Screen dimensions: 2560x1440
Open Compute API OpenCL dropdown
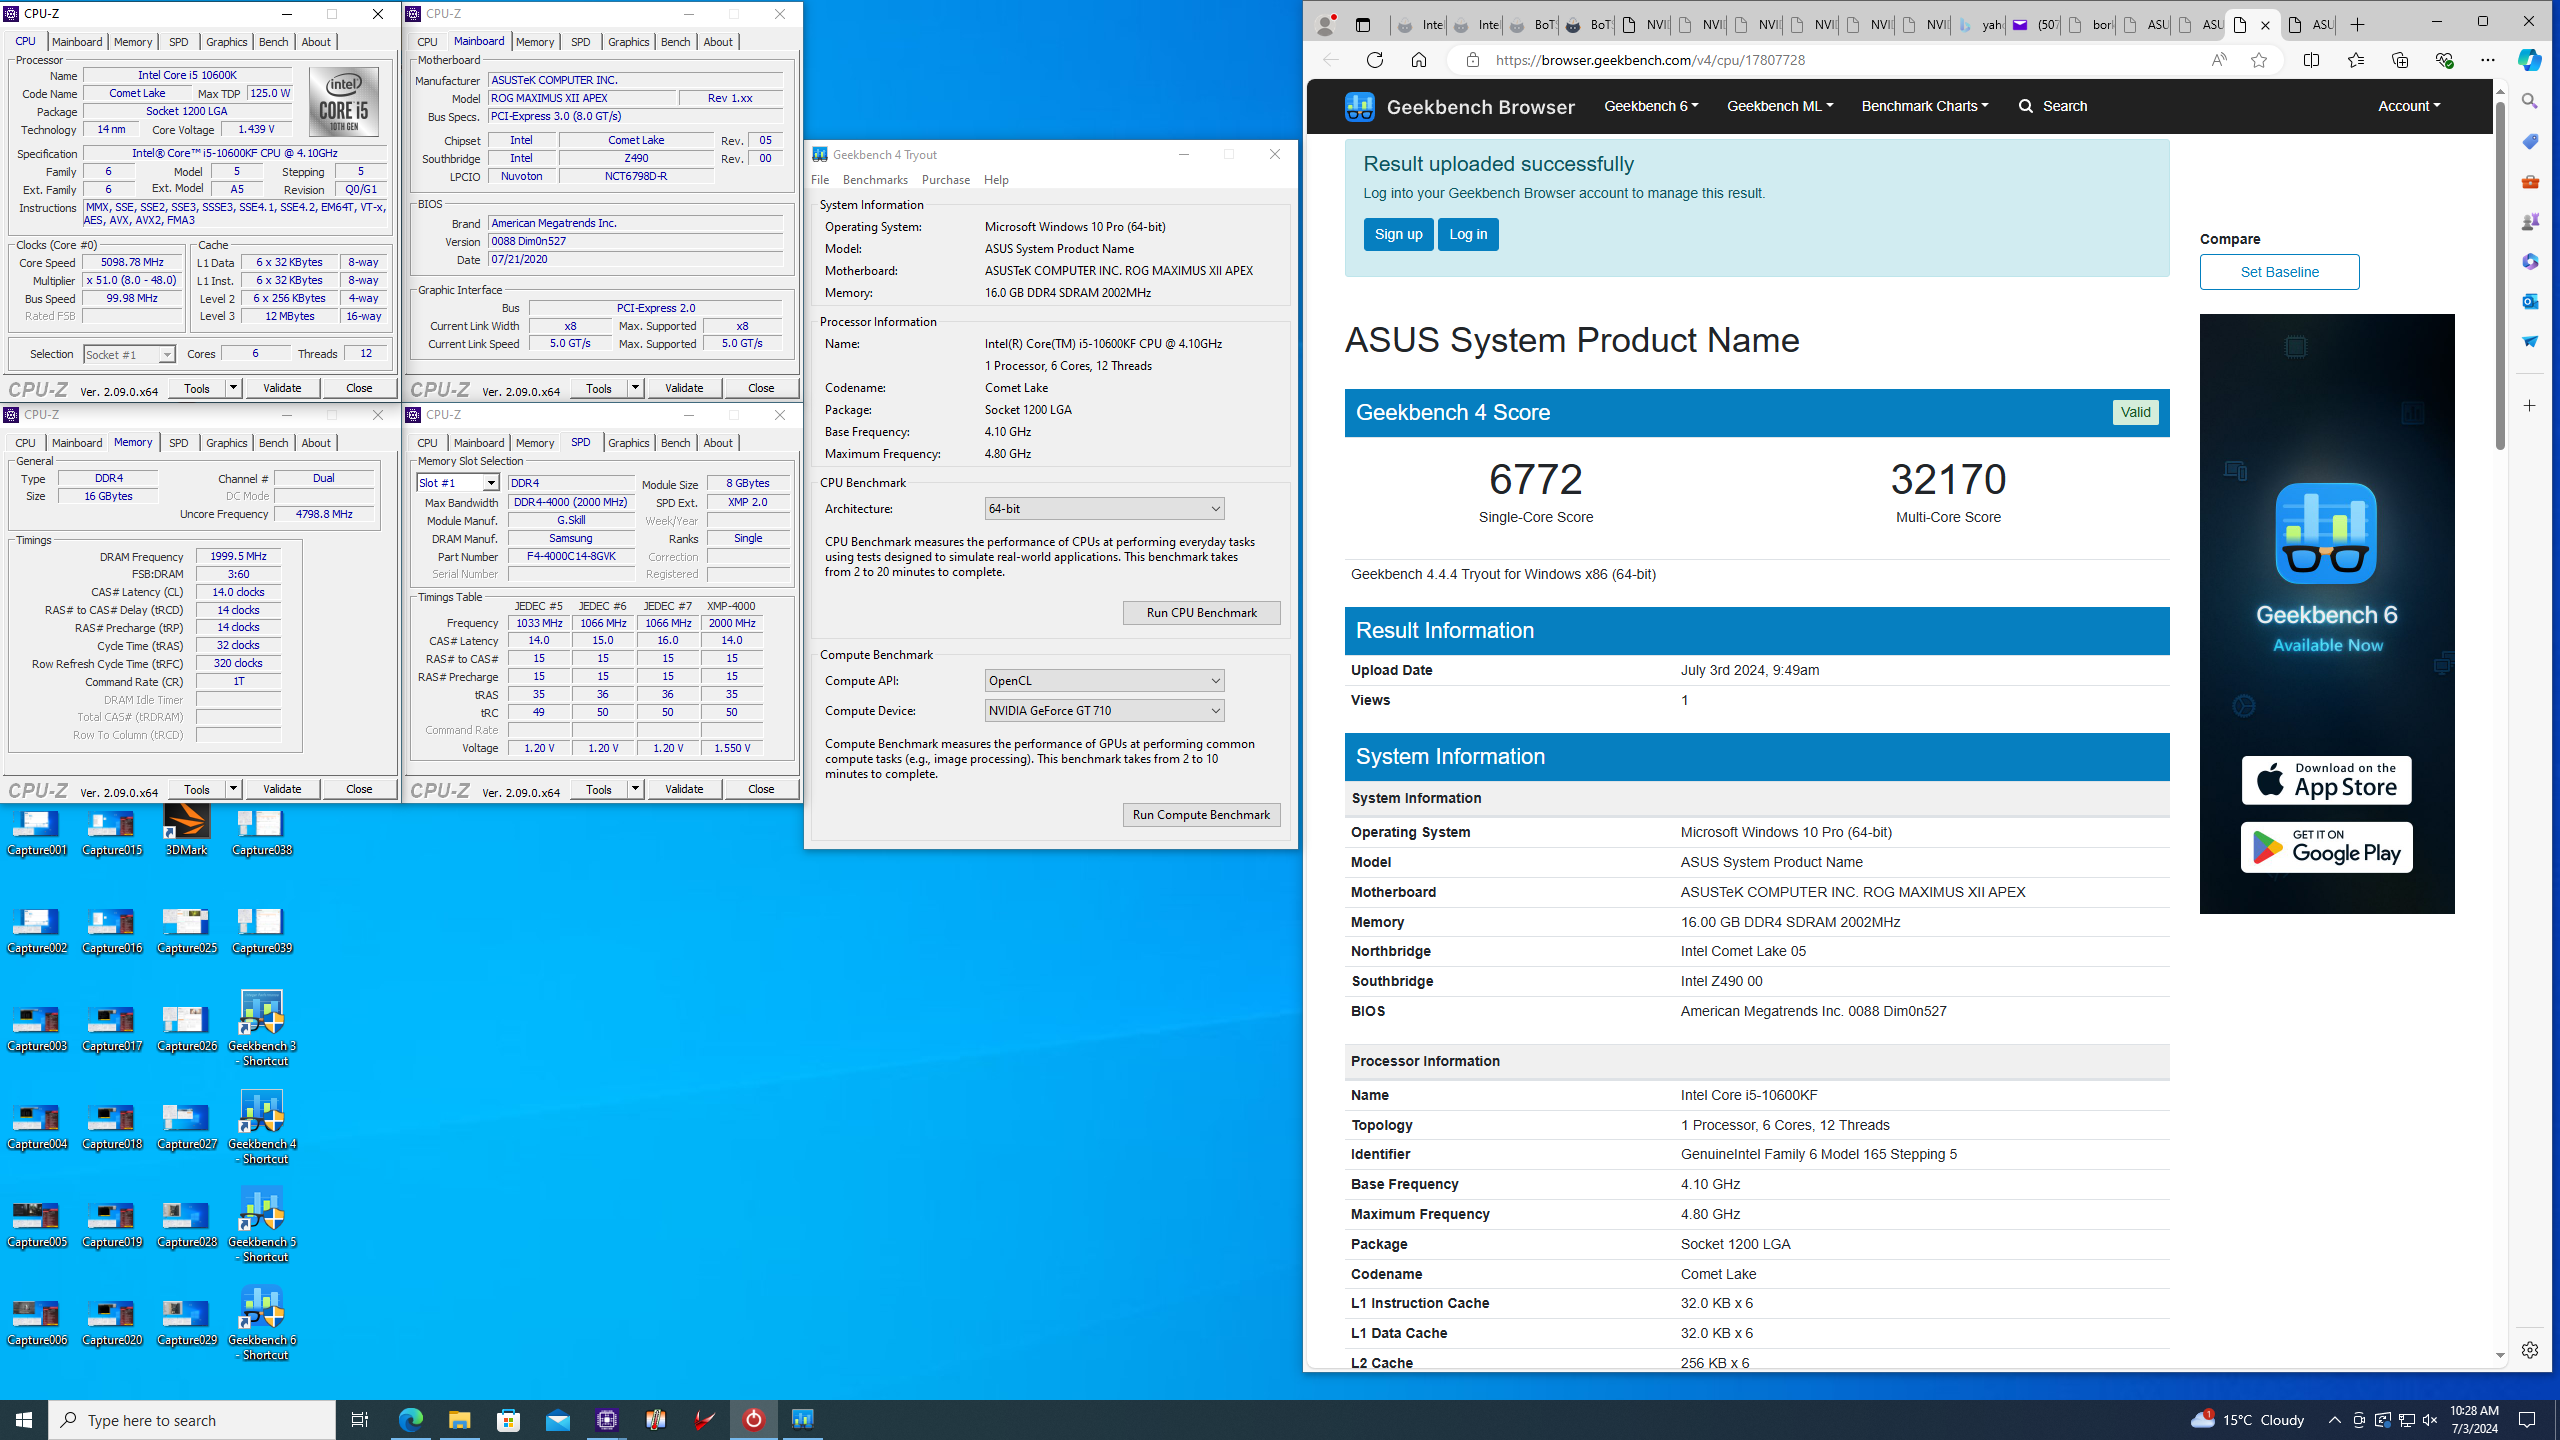click(x=1104, y=681)
